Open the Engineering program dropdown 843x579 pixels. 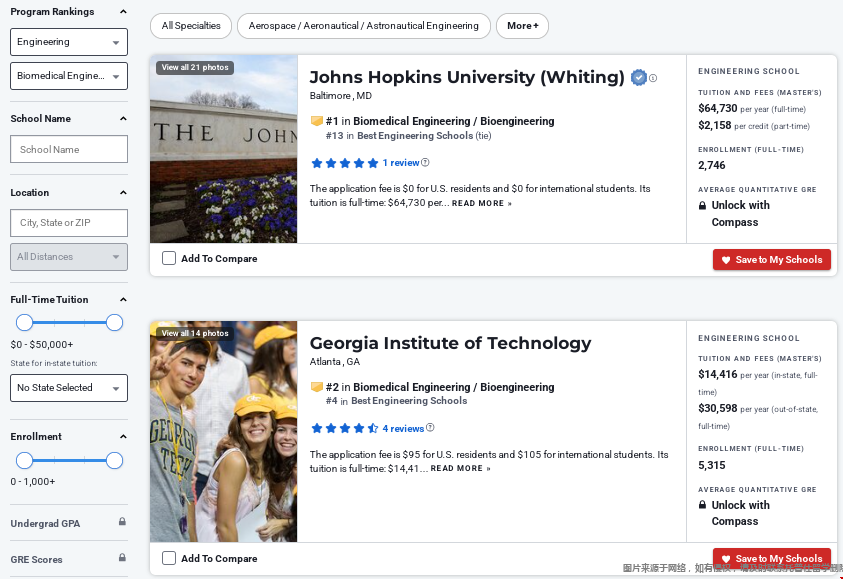pyautogui.click(x=69, y=42)
